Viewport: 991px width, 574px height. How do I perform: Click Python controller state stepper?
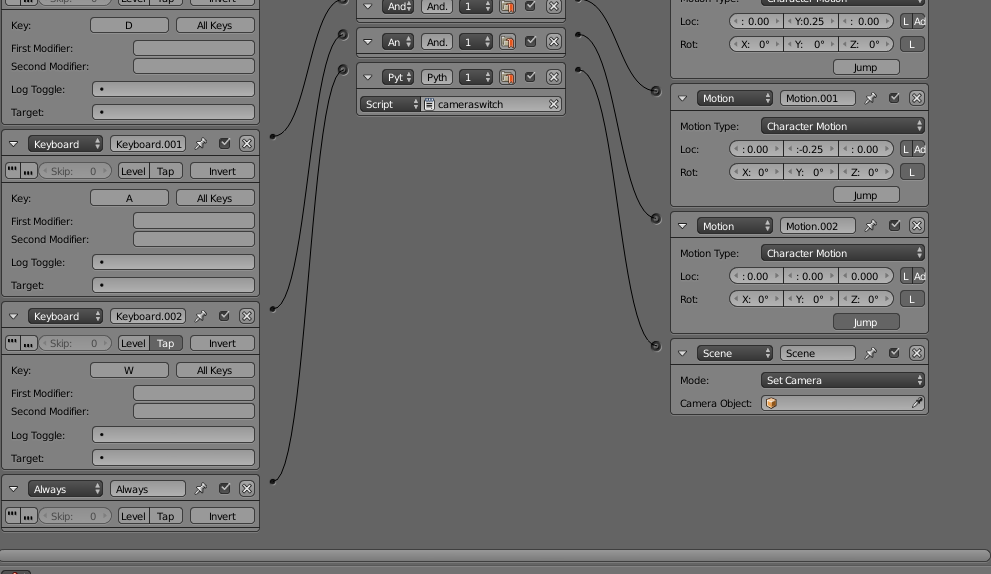pos(476,77)
